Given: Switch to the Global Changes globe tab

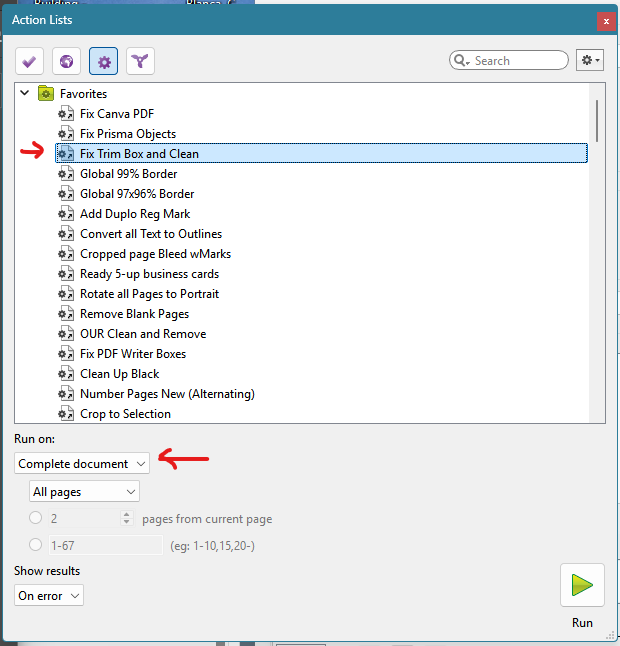Looking at the screenshot, I should click(66, 61).
